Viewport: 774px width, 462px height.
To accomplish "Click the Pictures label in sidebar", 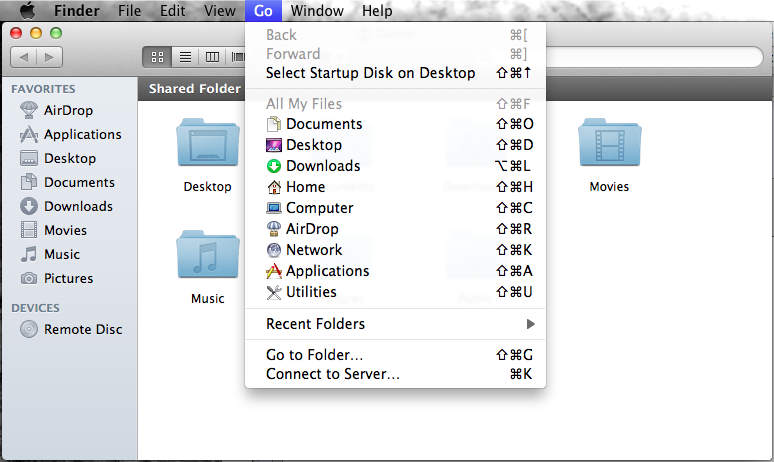I will [x=69, y=278].
